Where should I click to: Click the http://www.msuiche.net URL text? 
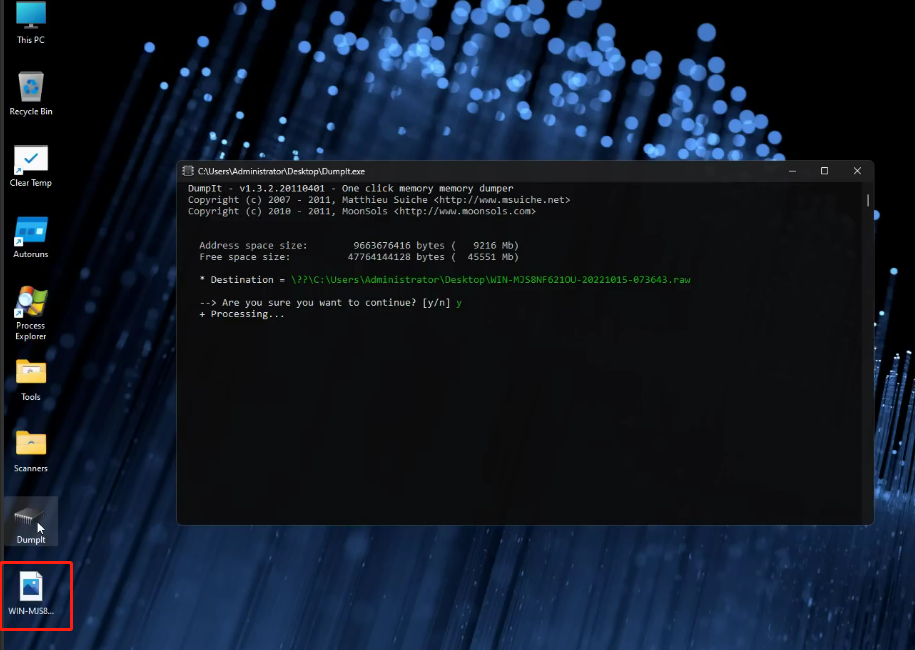502,200
